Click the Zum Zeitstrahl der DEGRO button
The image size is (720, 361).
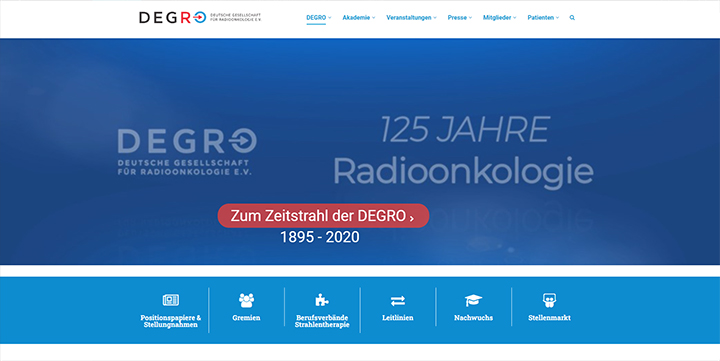pyautogui.click(x=323, y=216)
